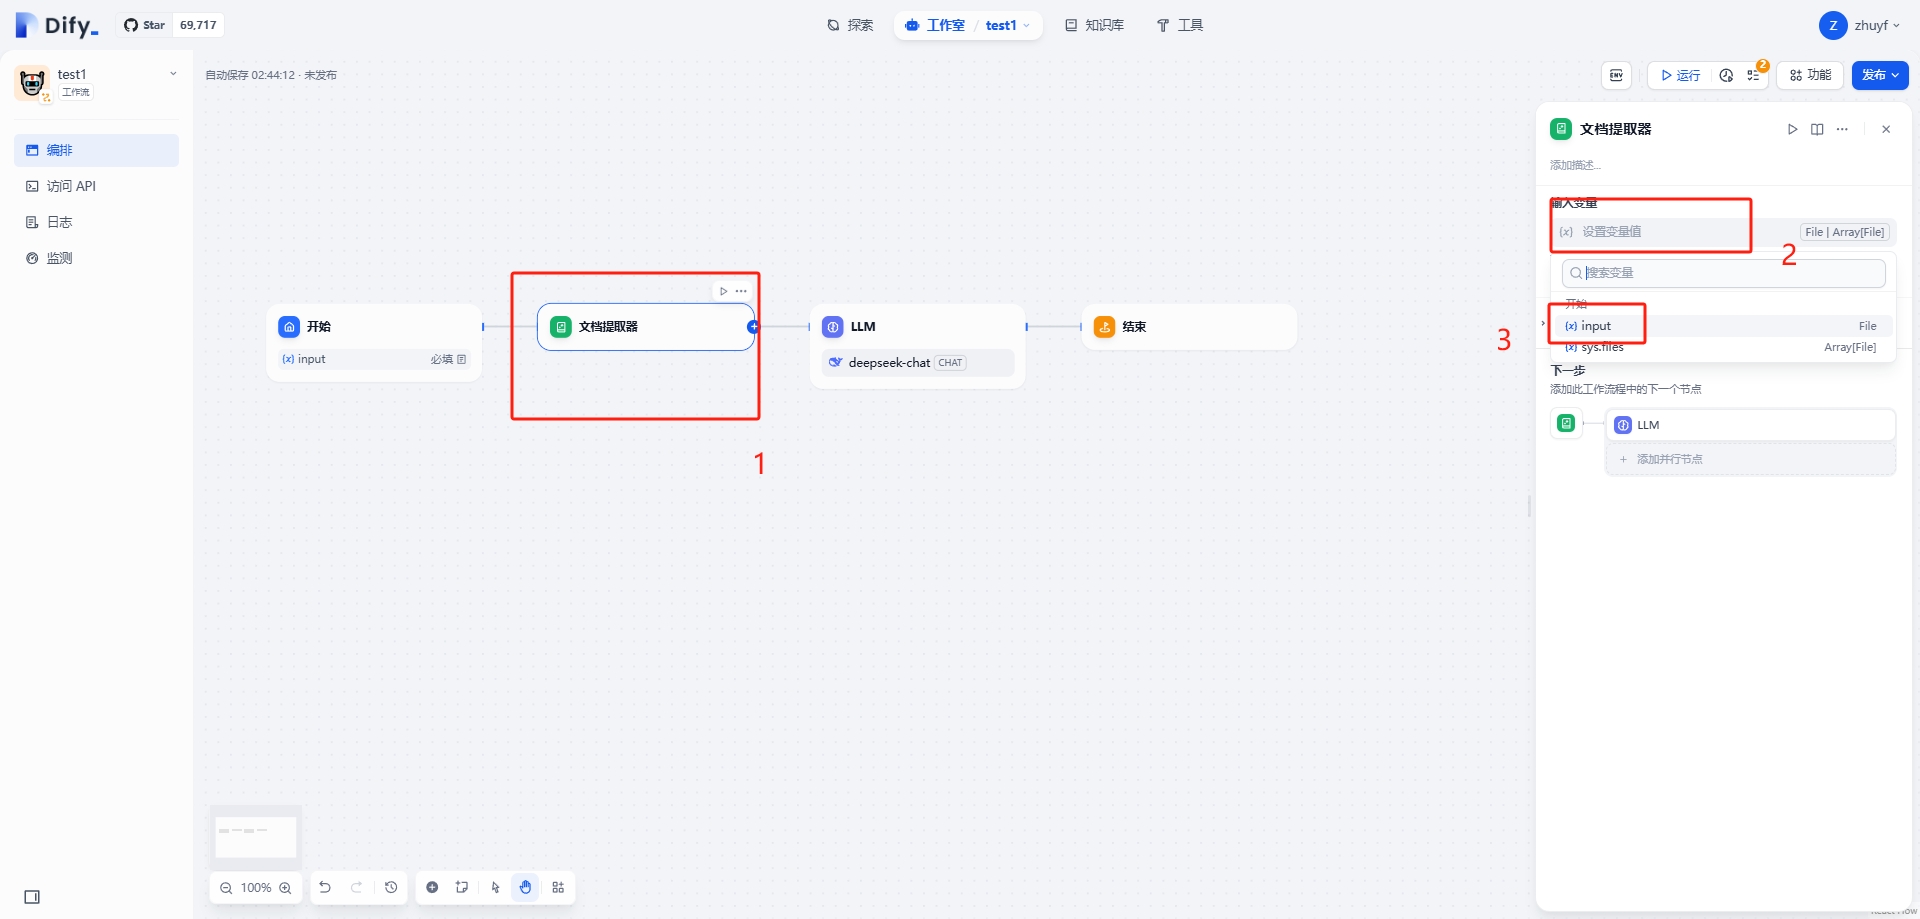The height and width of the screenshot is (919, 1920).
Task: Open the checklist with badge 2
Action: (x=1753, y=75)
